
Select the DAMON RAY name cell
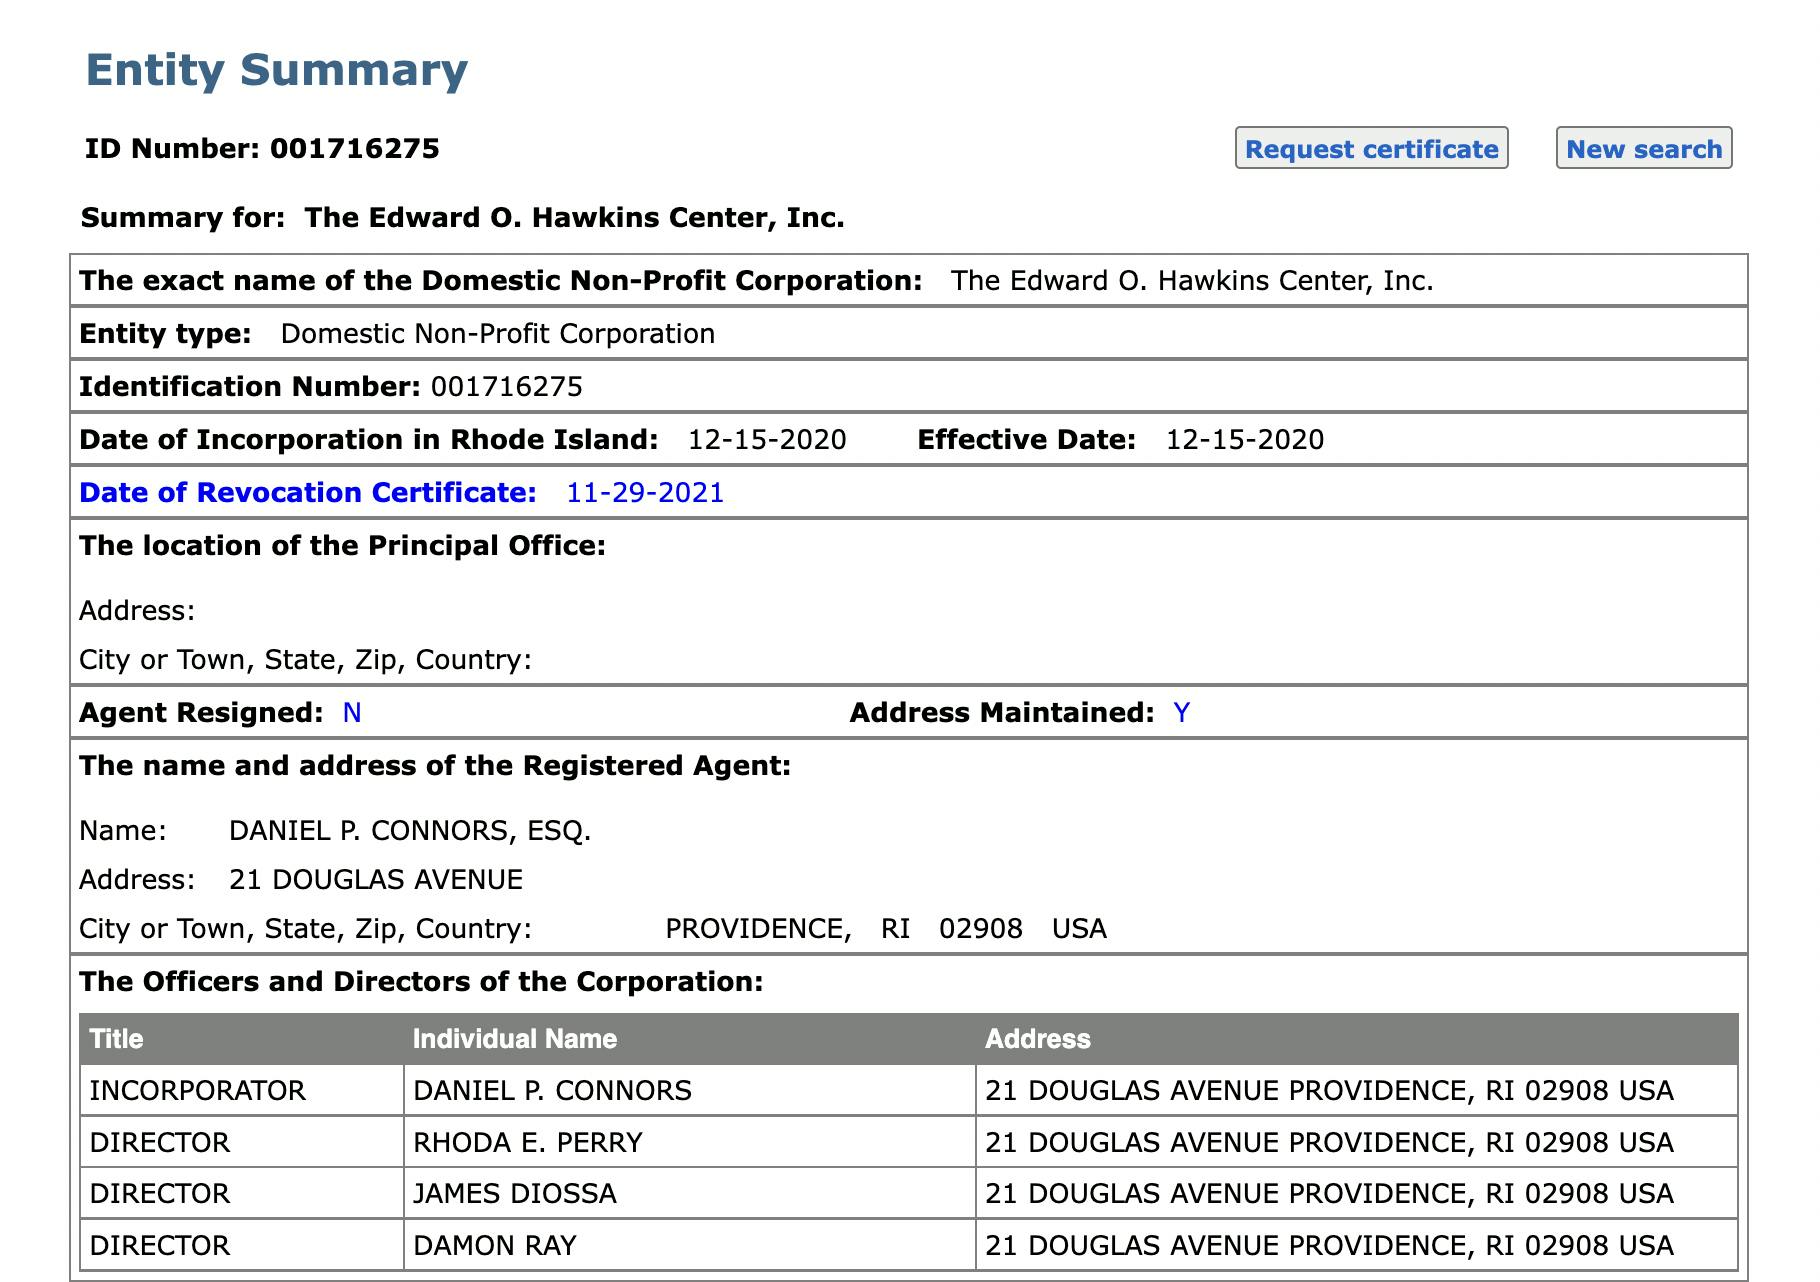494,1245
